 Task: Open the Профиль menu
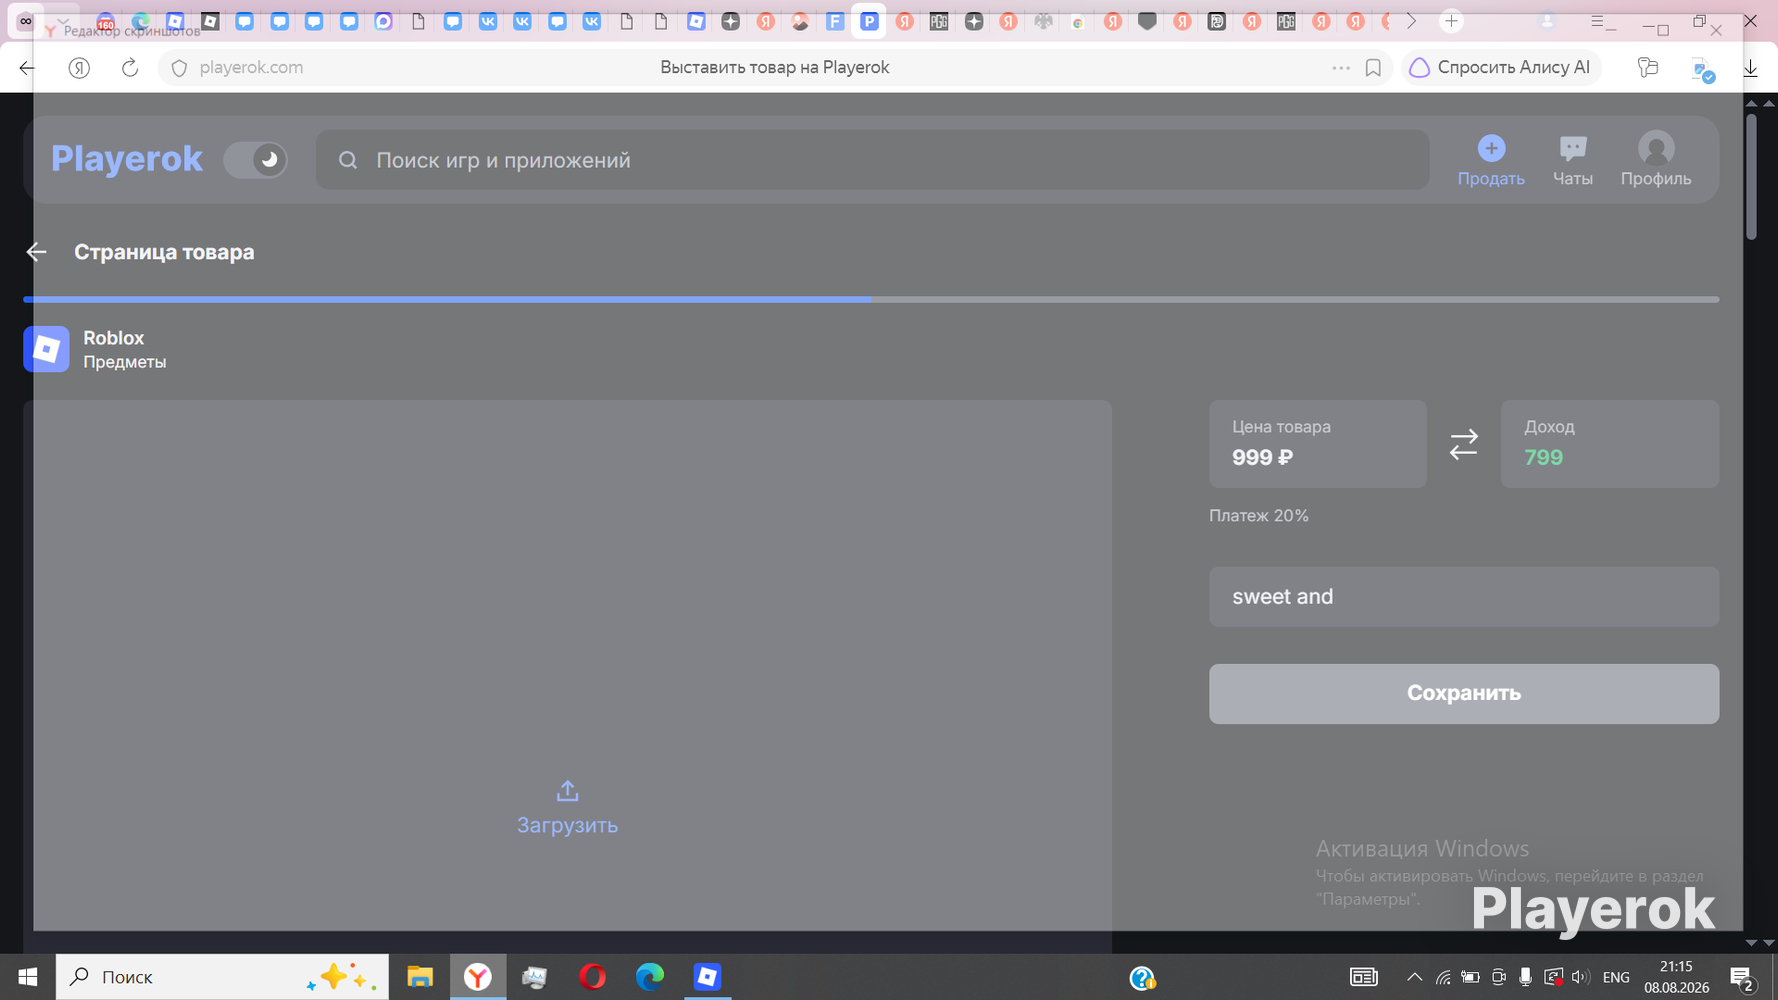pyautogui.click(x=1656, y=160)
